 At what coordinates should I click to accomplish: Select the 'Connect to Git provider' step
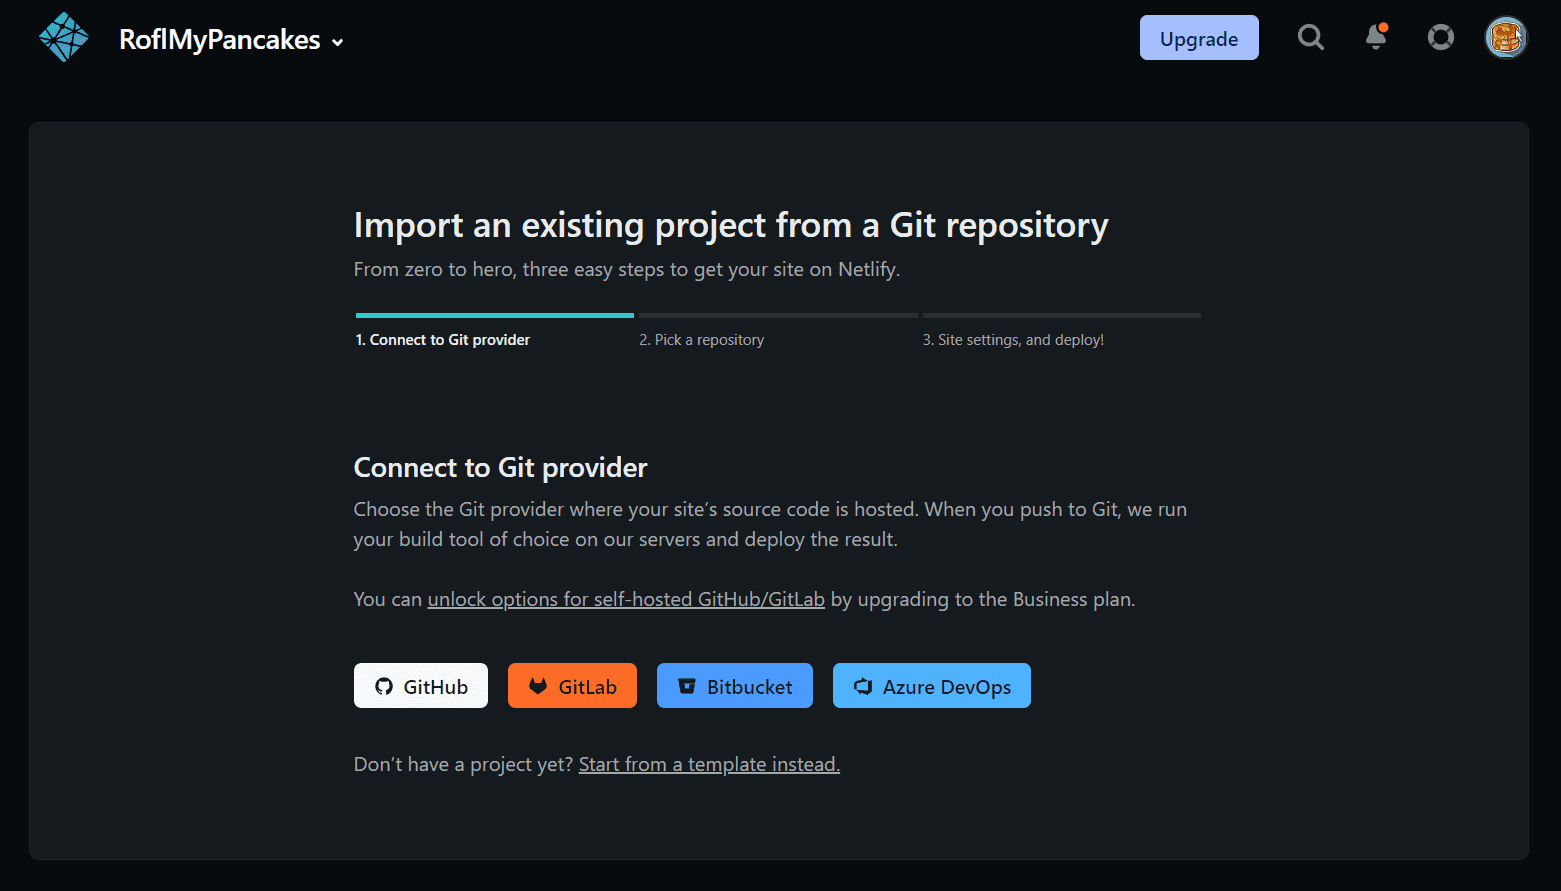[443, 340]
